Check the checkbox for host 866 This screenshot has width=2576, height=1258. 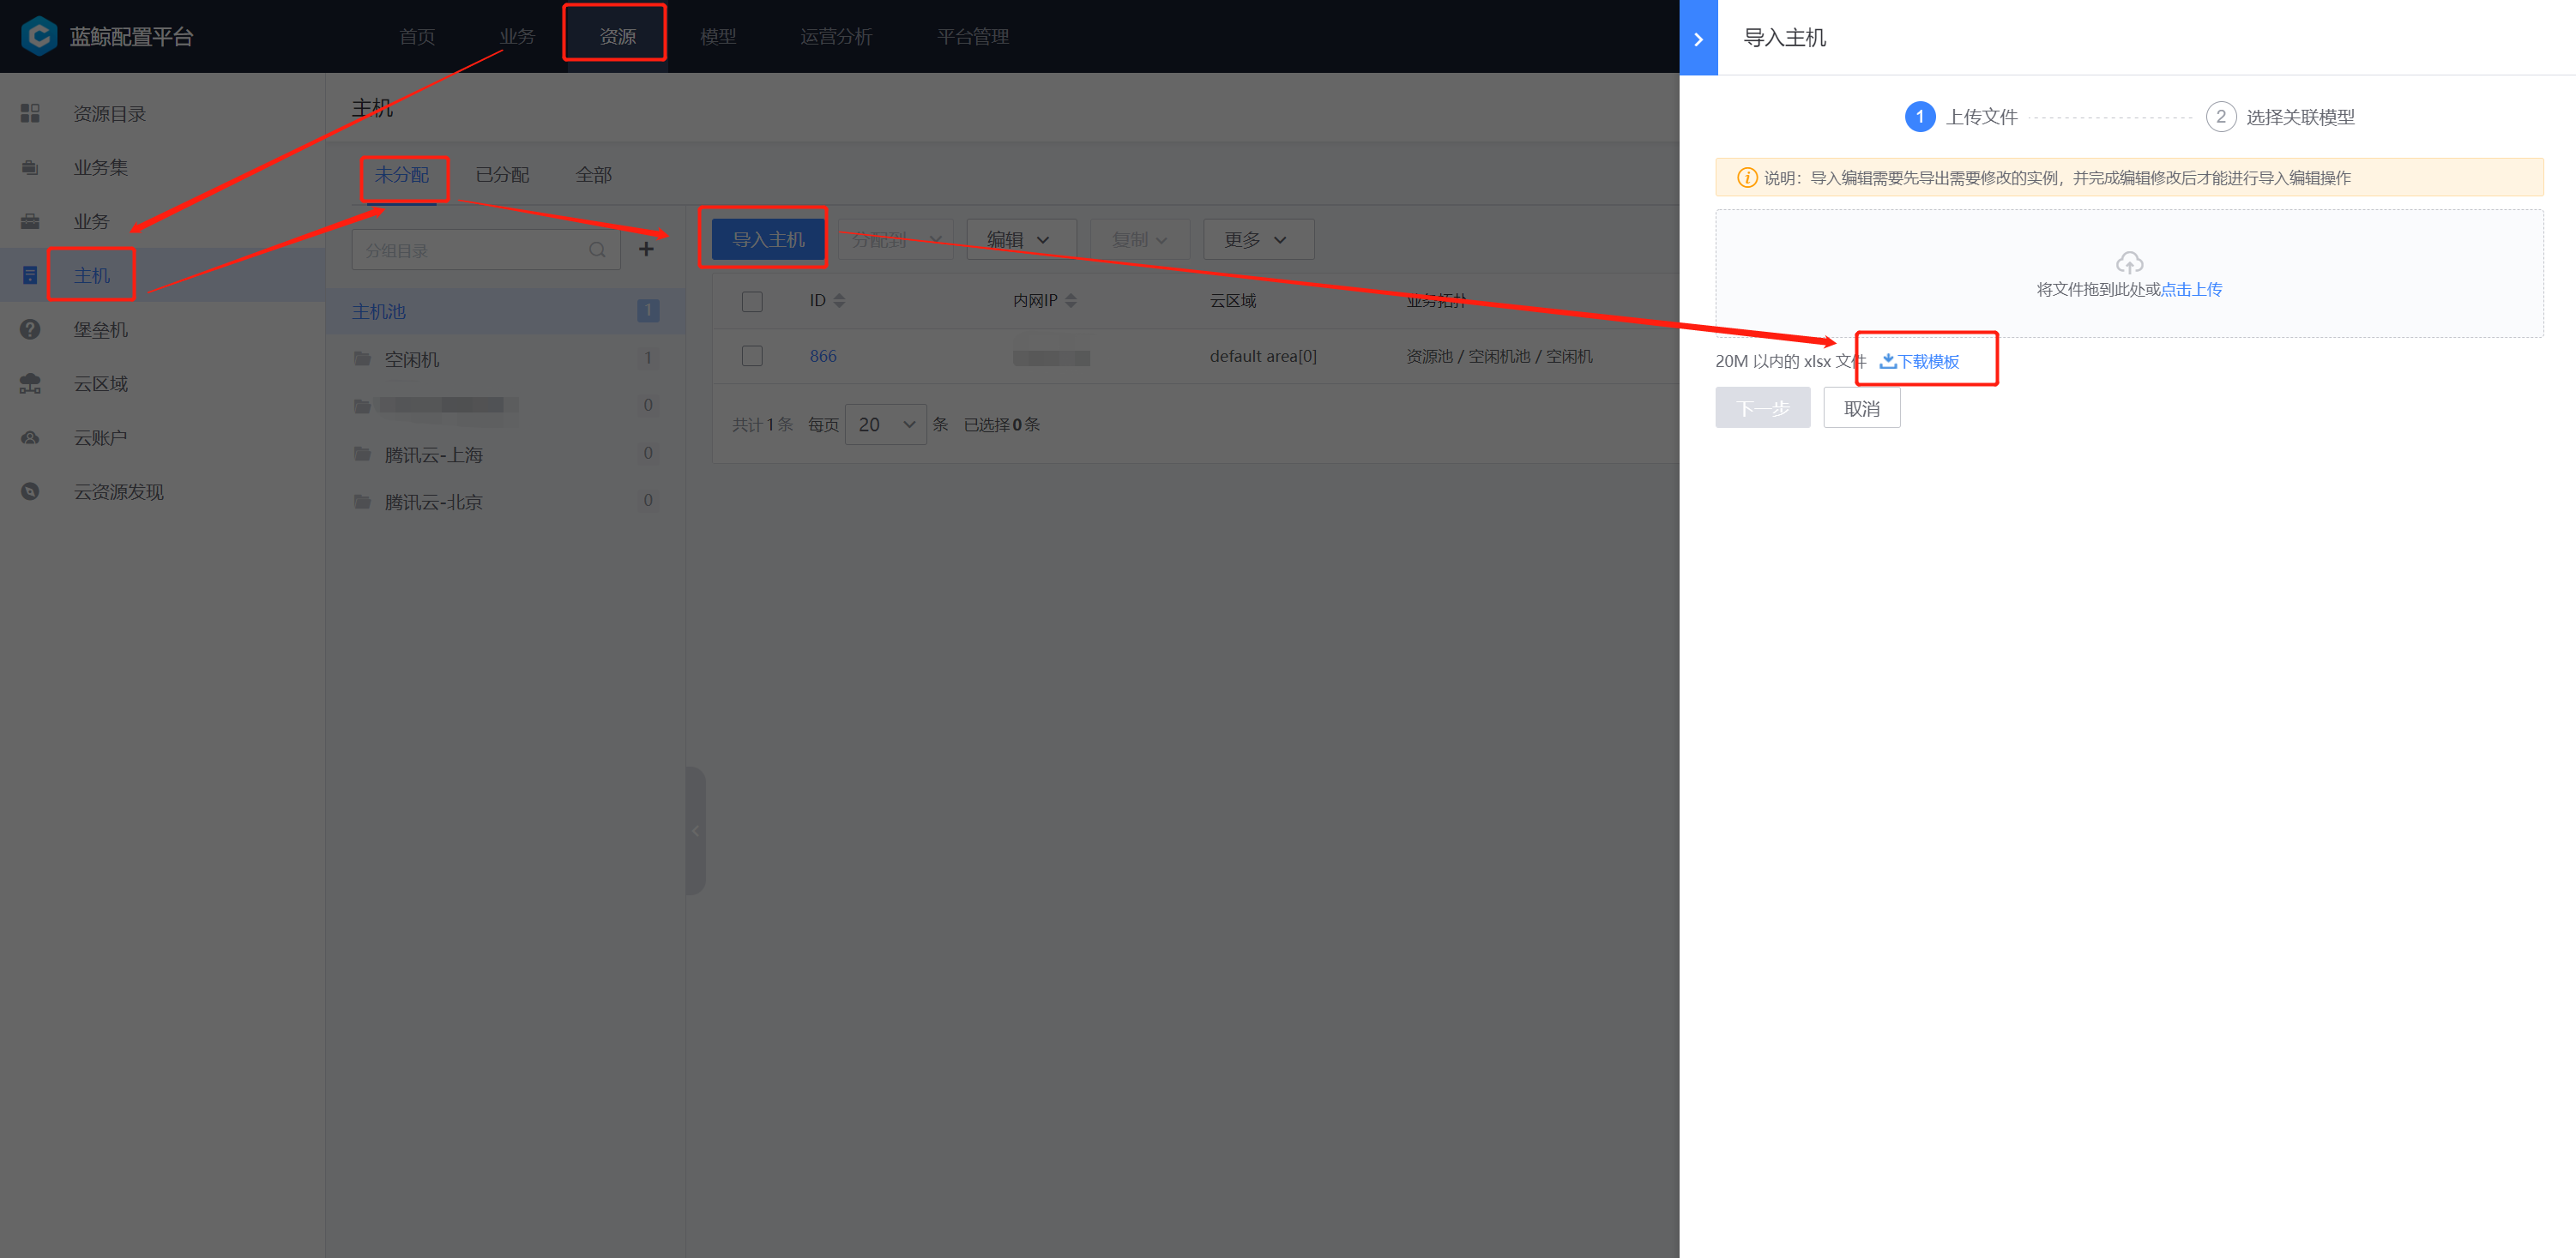[752, 356]
